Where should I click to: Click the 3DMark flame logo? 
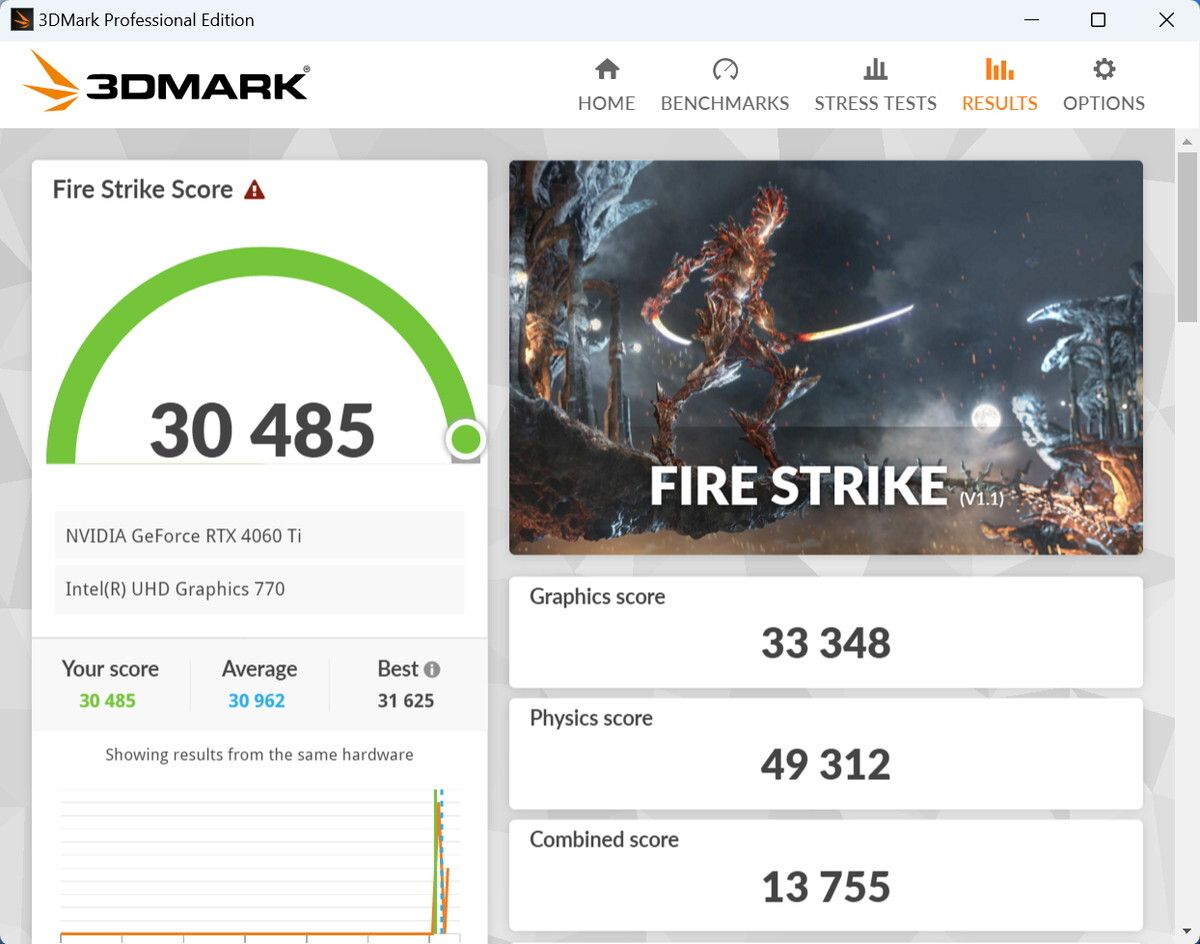click(52, 81)
